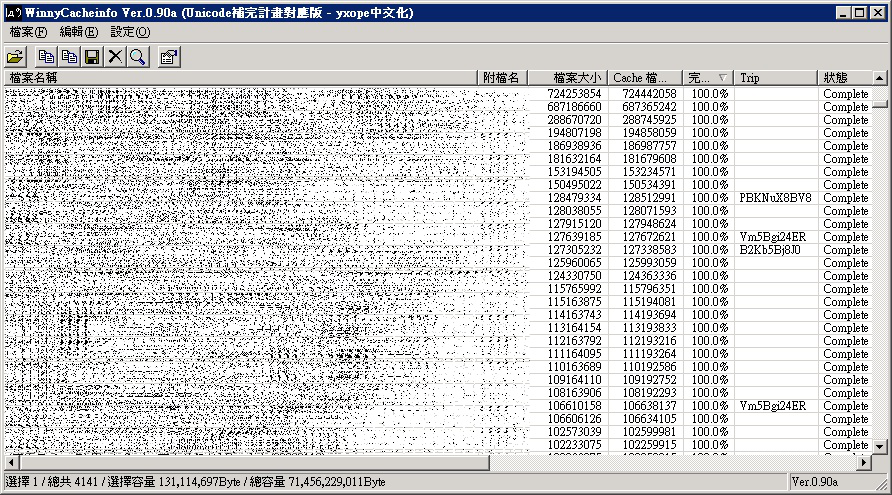Click the vertical scrollbar thumb
Image resolution: width=892 pixels, height=495 pixels.
(x=879, y=104)
